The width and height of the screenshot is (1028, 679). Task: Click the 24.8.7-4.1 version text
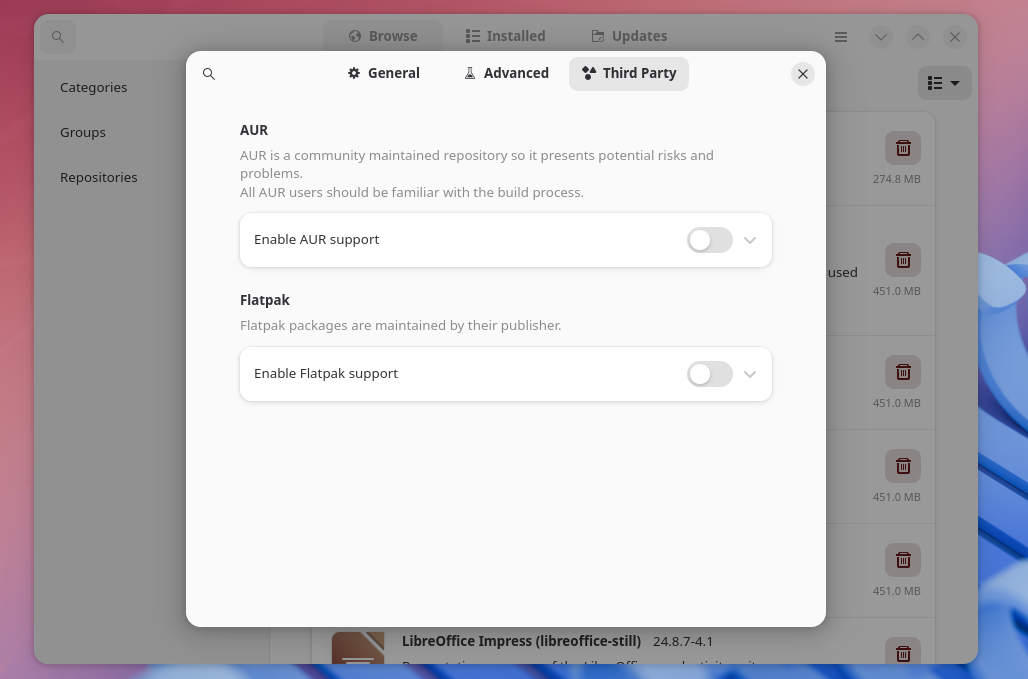682,642
